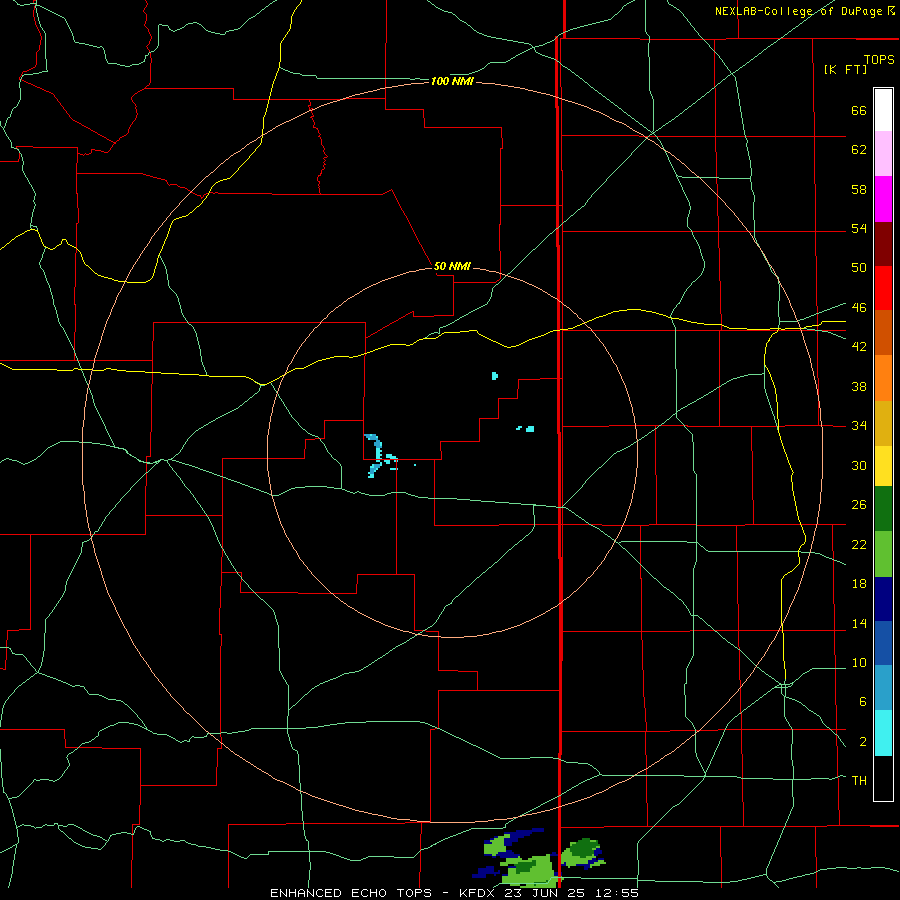Click the '30' scale label
Viewport: 900px width, 900px height.
859,465
